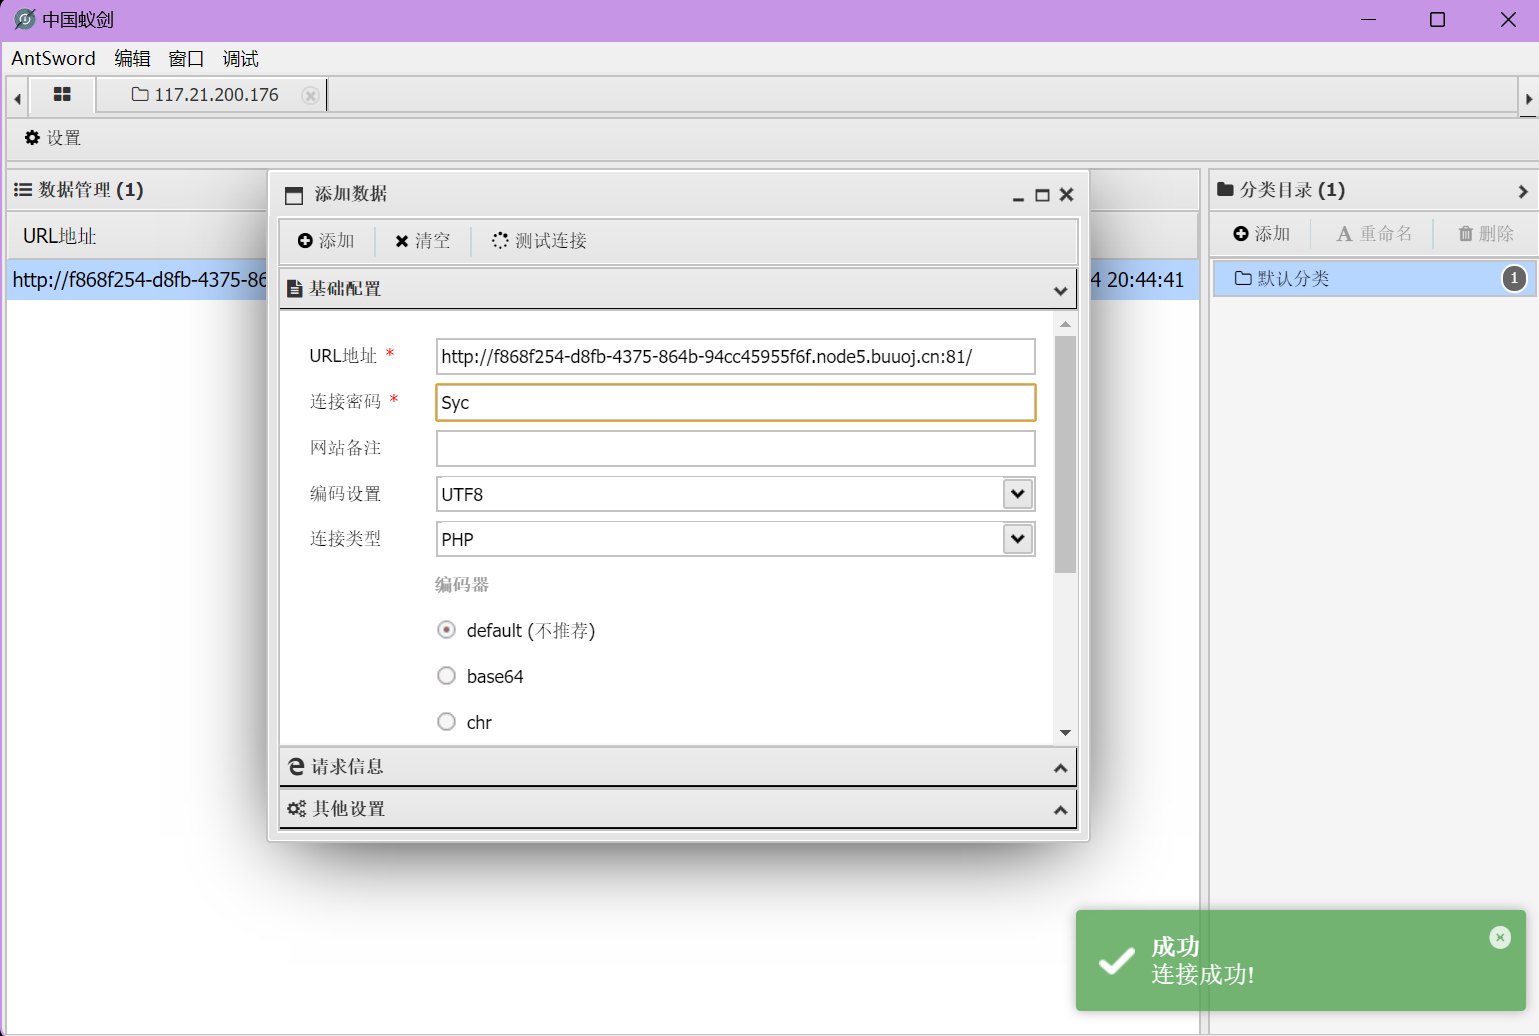
Task: Open the 设置 gear settings
Action: (53, 138)
